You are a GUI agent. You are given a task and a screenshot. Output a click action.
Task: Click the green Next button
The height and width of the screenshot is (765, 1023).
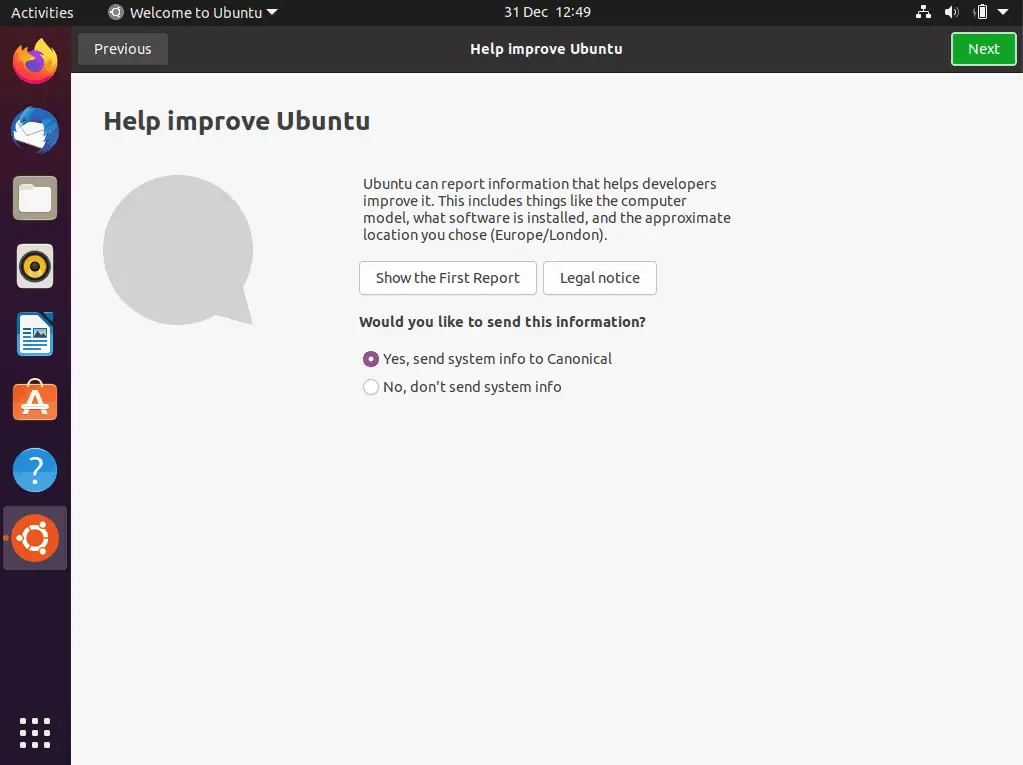(983, 49)
